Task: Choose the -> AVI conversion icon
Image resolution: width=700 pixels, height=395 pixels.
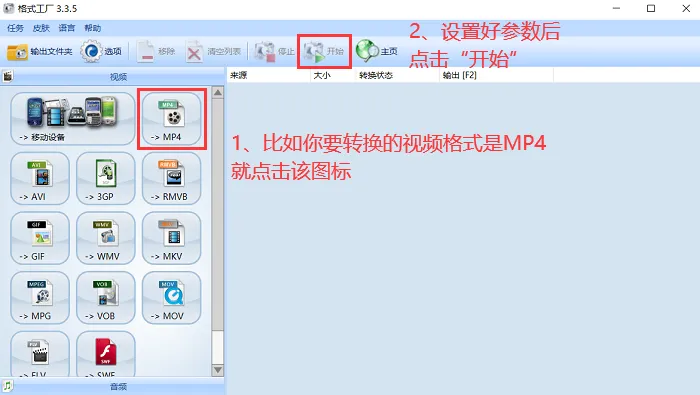Action: click(40, 178)
